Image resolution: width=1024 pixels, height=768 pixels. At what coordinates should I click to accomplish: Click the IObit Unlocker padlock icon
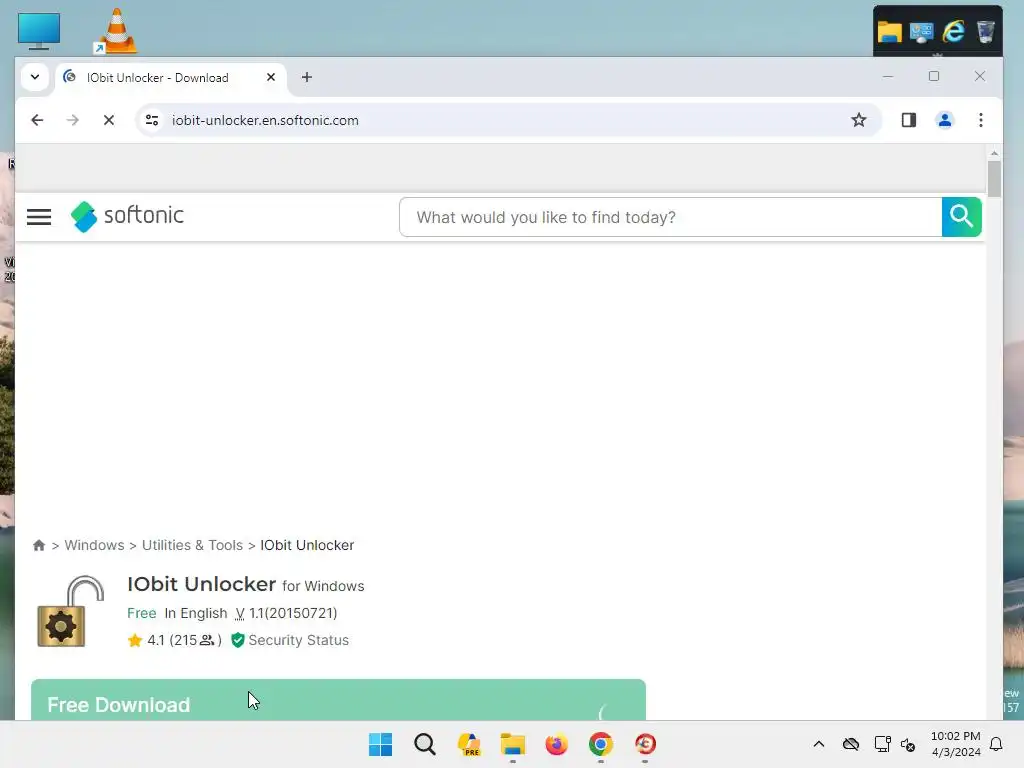coord(70,611)
